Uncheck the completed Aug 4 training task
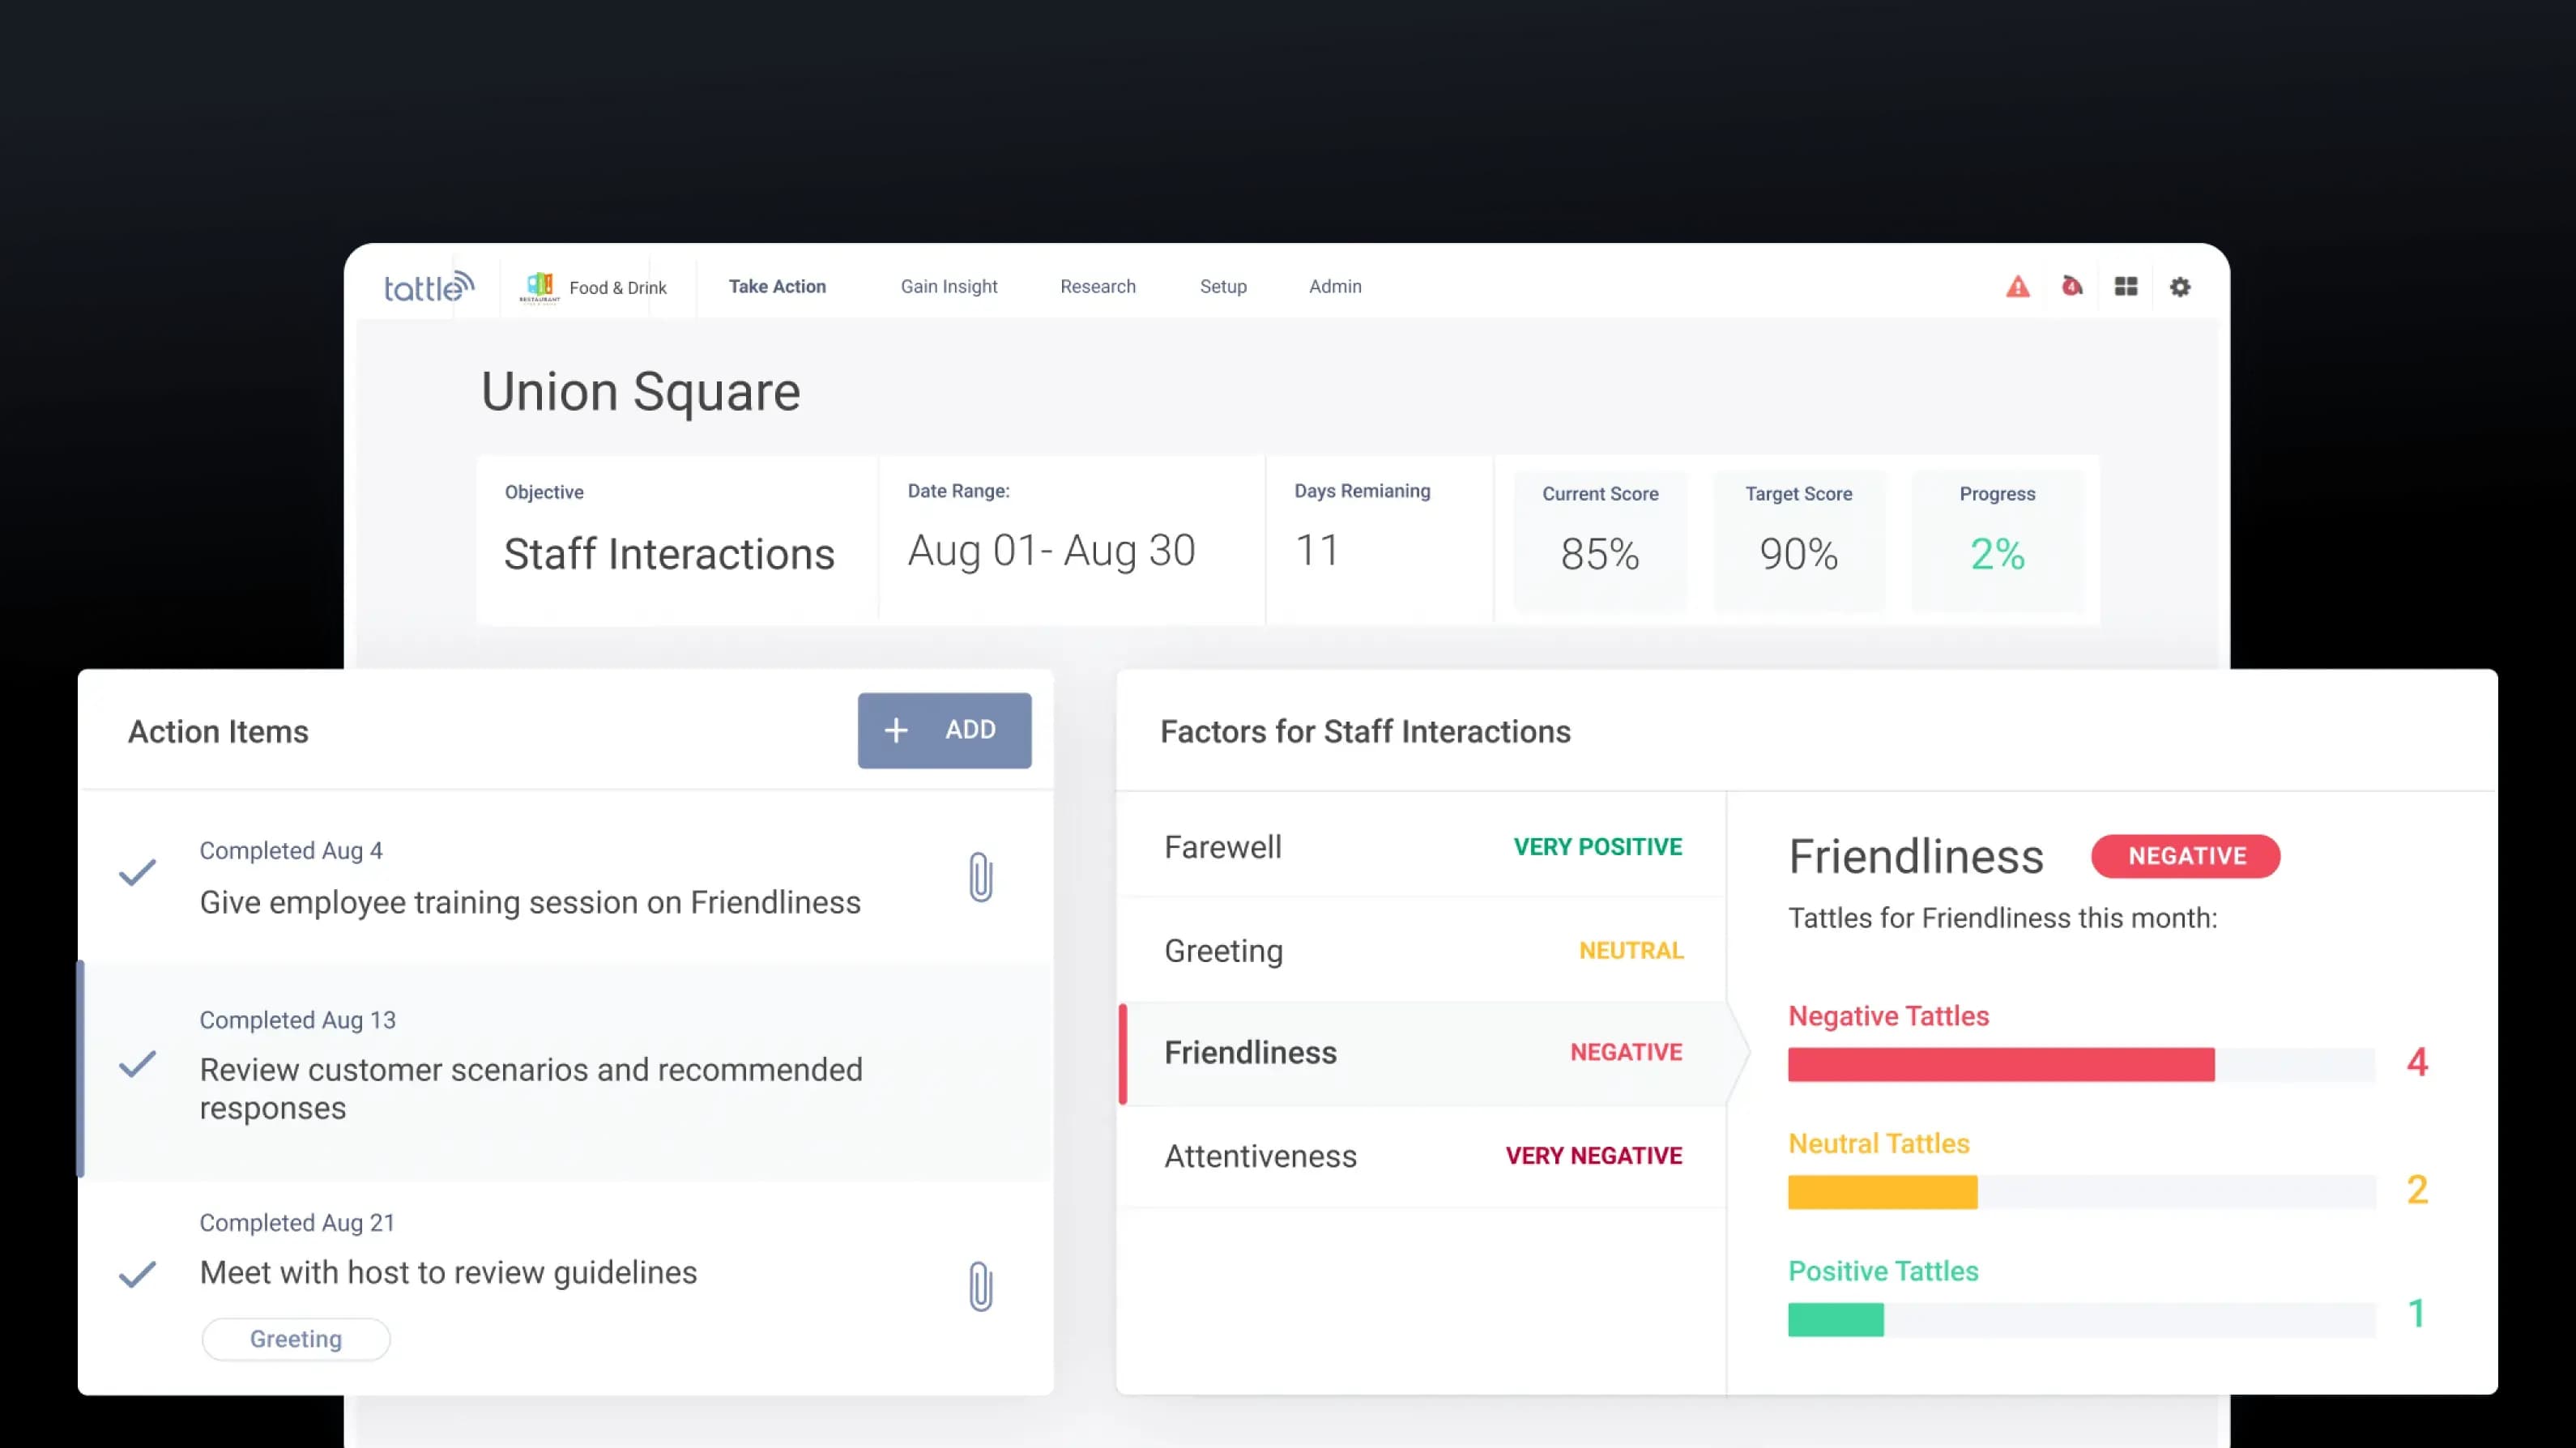The height and width of the screenshot is (1448, 2576). (138, 871)
